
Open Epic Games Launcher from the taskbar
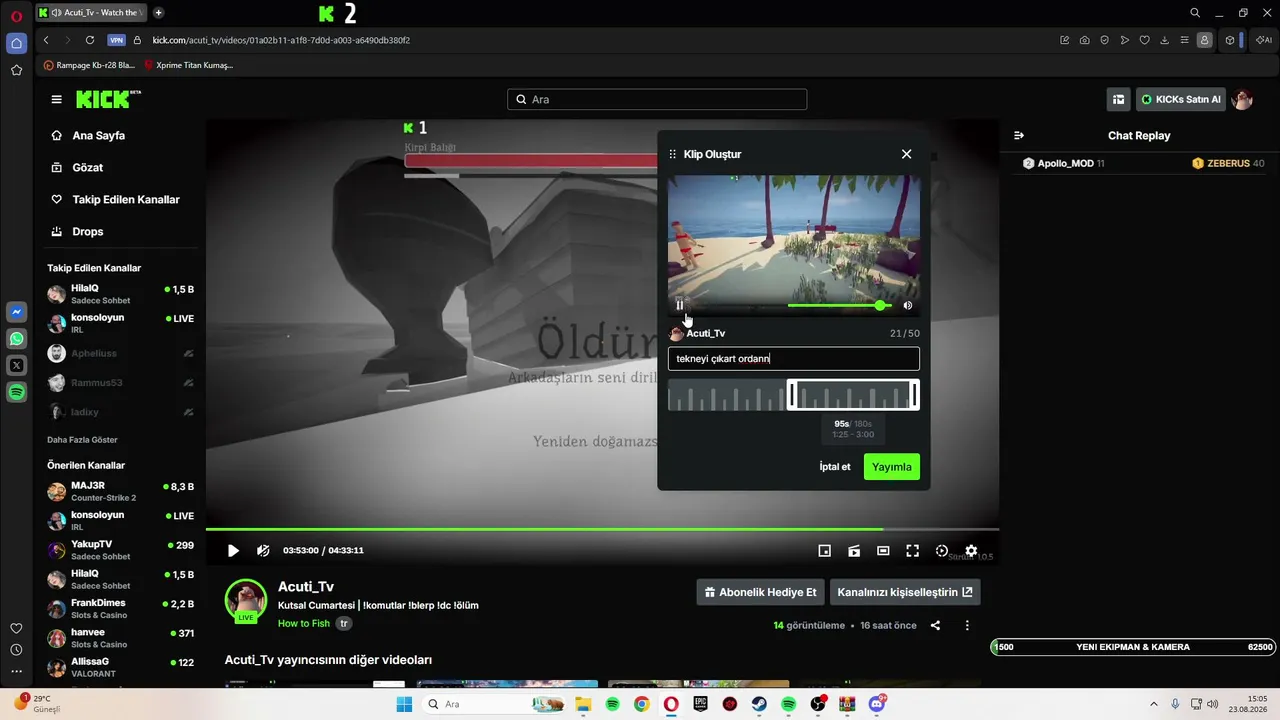[700, 704]
